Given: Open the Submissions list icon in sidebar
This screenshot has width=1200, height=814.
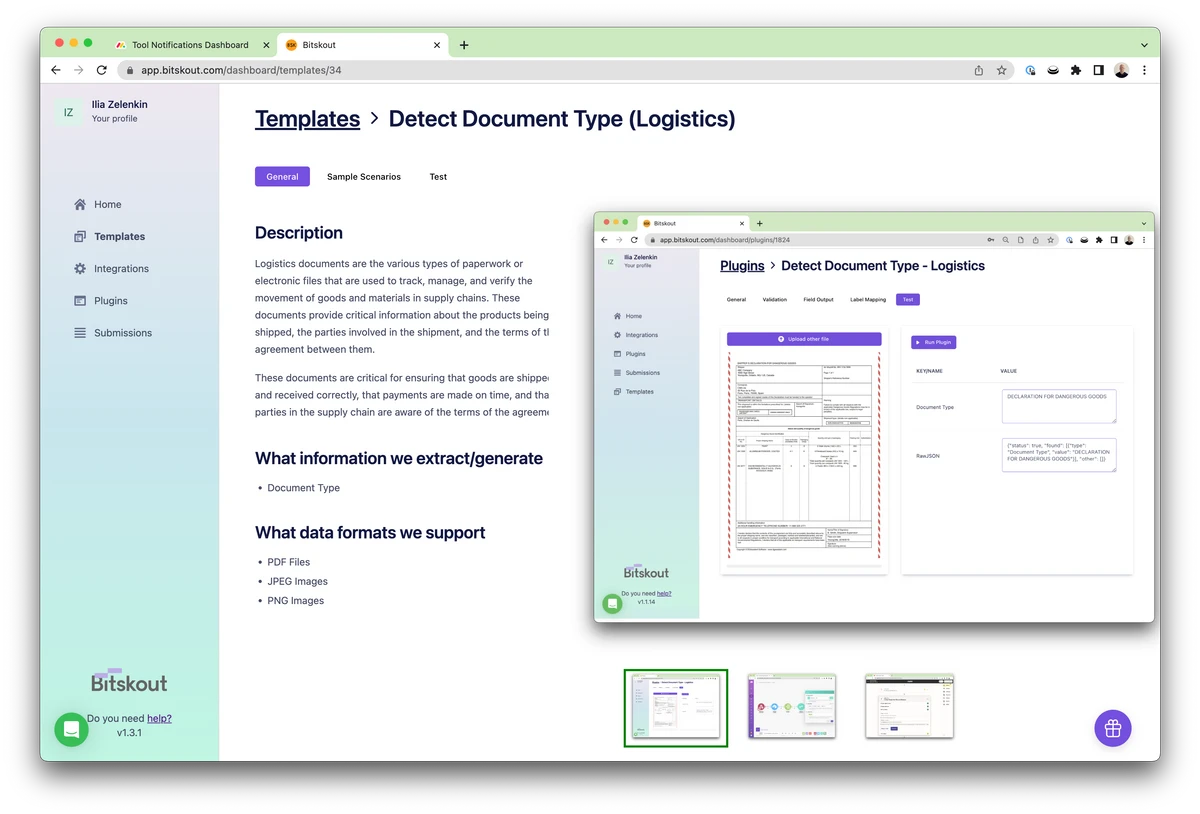Looking at the screenshot, I should [x=80, y=332].
